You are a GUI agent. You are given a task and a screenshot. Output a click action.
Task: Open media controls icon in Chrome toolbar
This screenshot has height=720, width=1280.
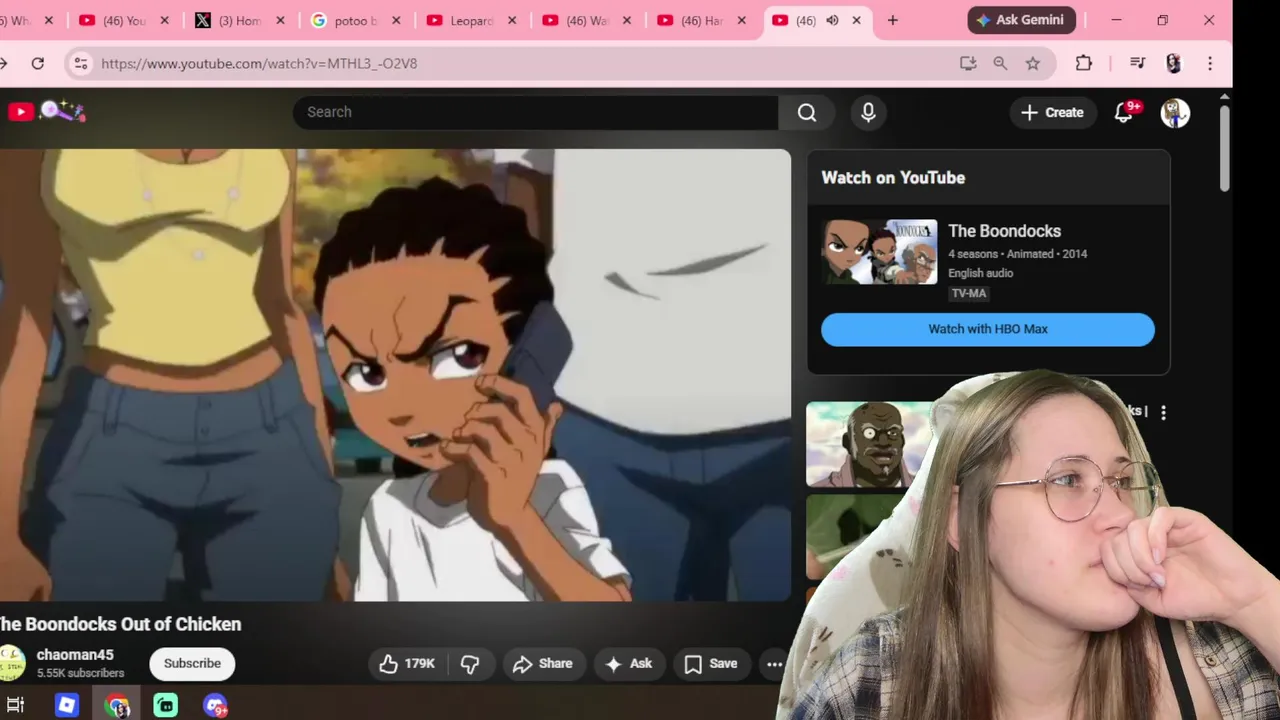click(1137, 63)
